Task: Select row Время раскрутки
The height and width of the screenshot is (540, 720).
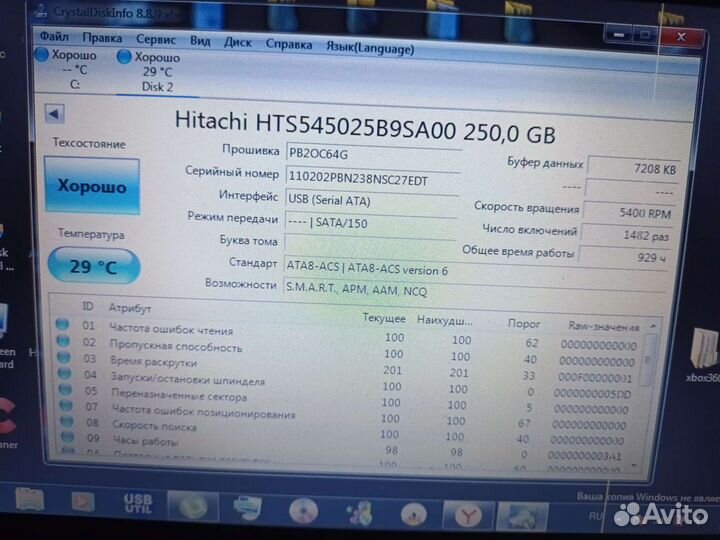Action: pos(349,368)
